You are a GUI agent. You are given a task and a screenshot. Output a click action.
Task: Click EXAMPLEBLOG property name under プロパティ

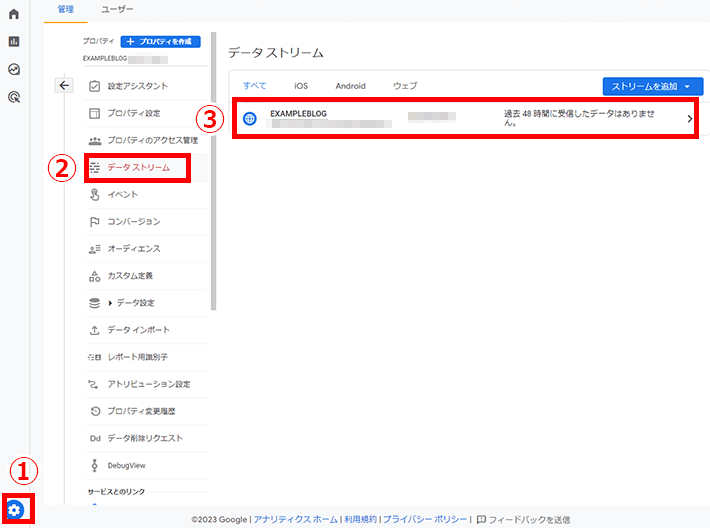pyautogui.click(x=105, y=58)
